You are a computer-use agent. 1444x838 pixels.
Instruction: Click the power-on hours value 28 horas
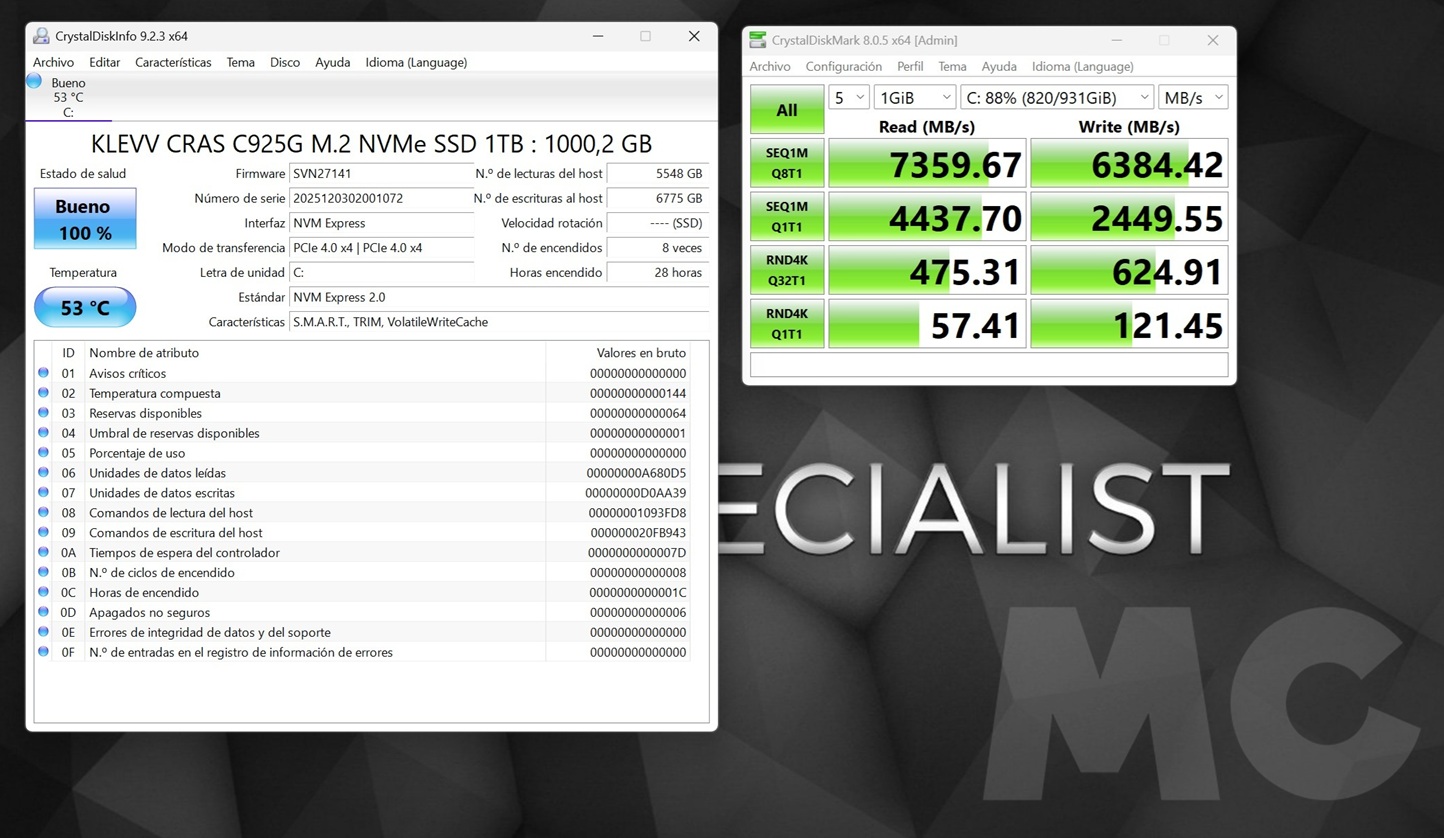click(658, 272)
